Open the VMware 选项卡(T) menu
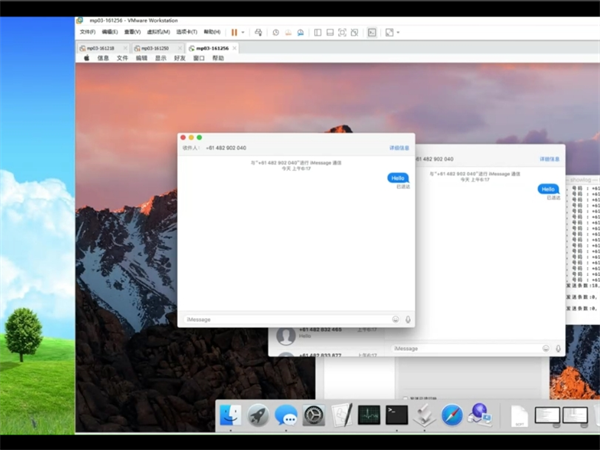 click(x=187, y=32)
